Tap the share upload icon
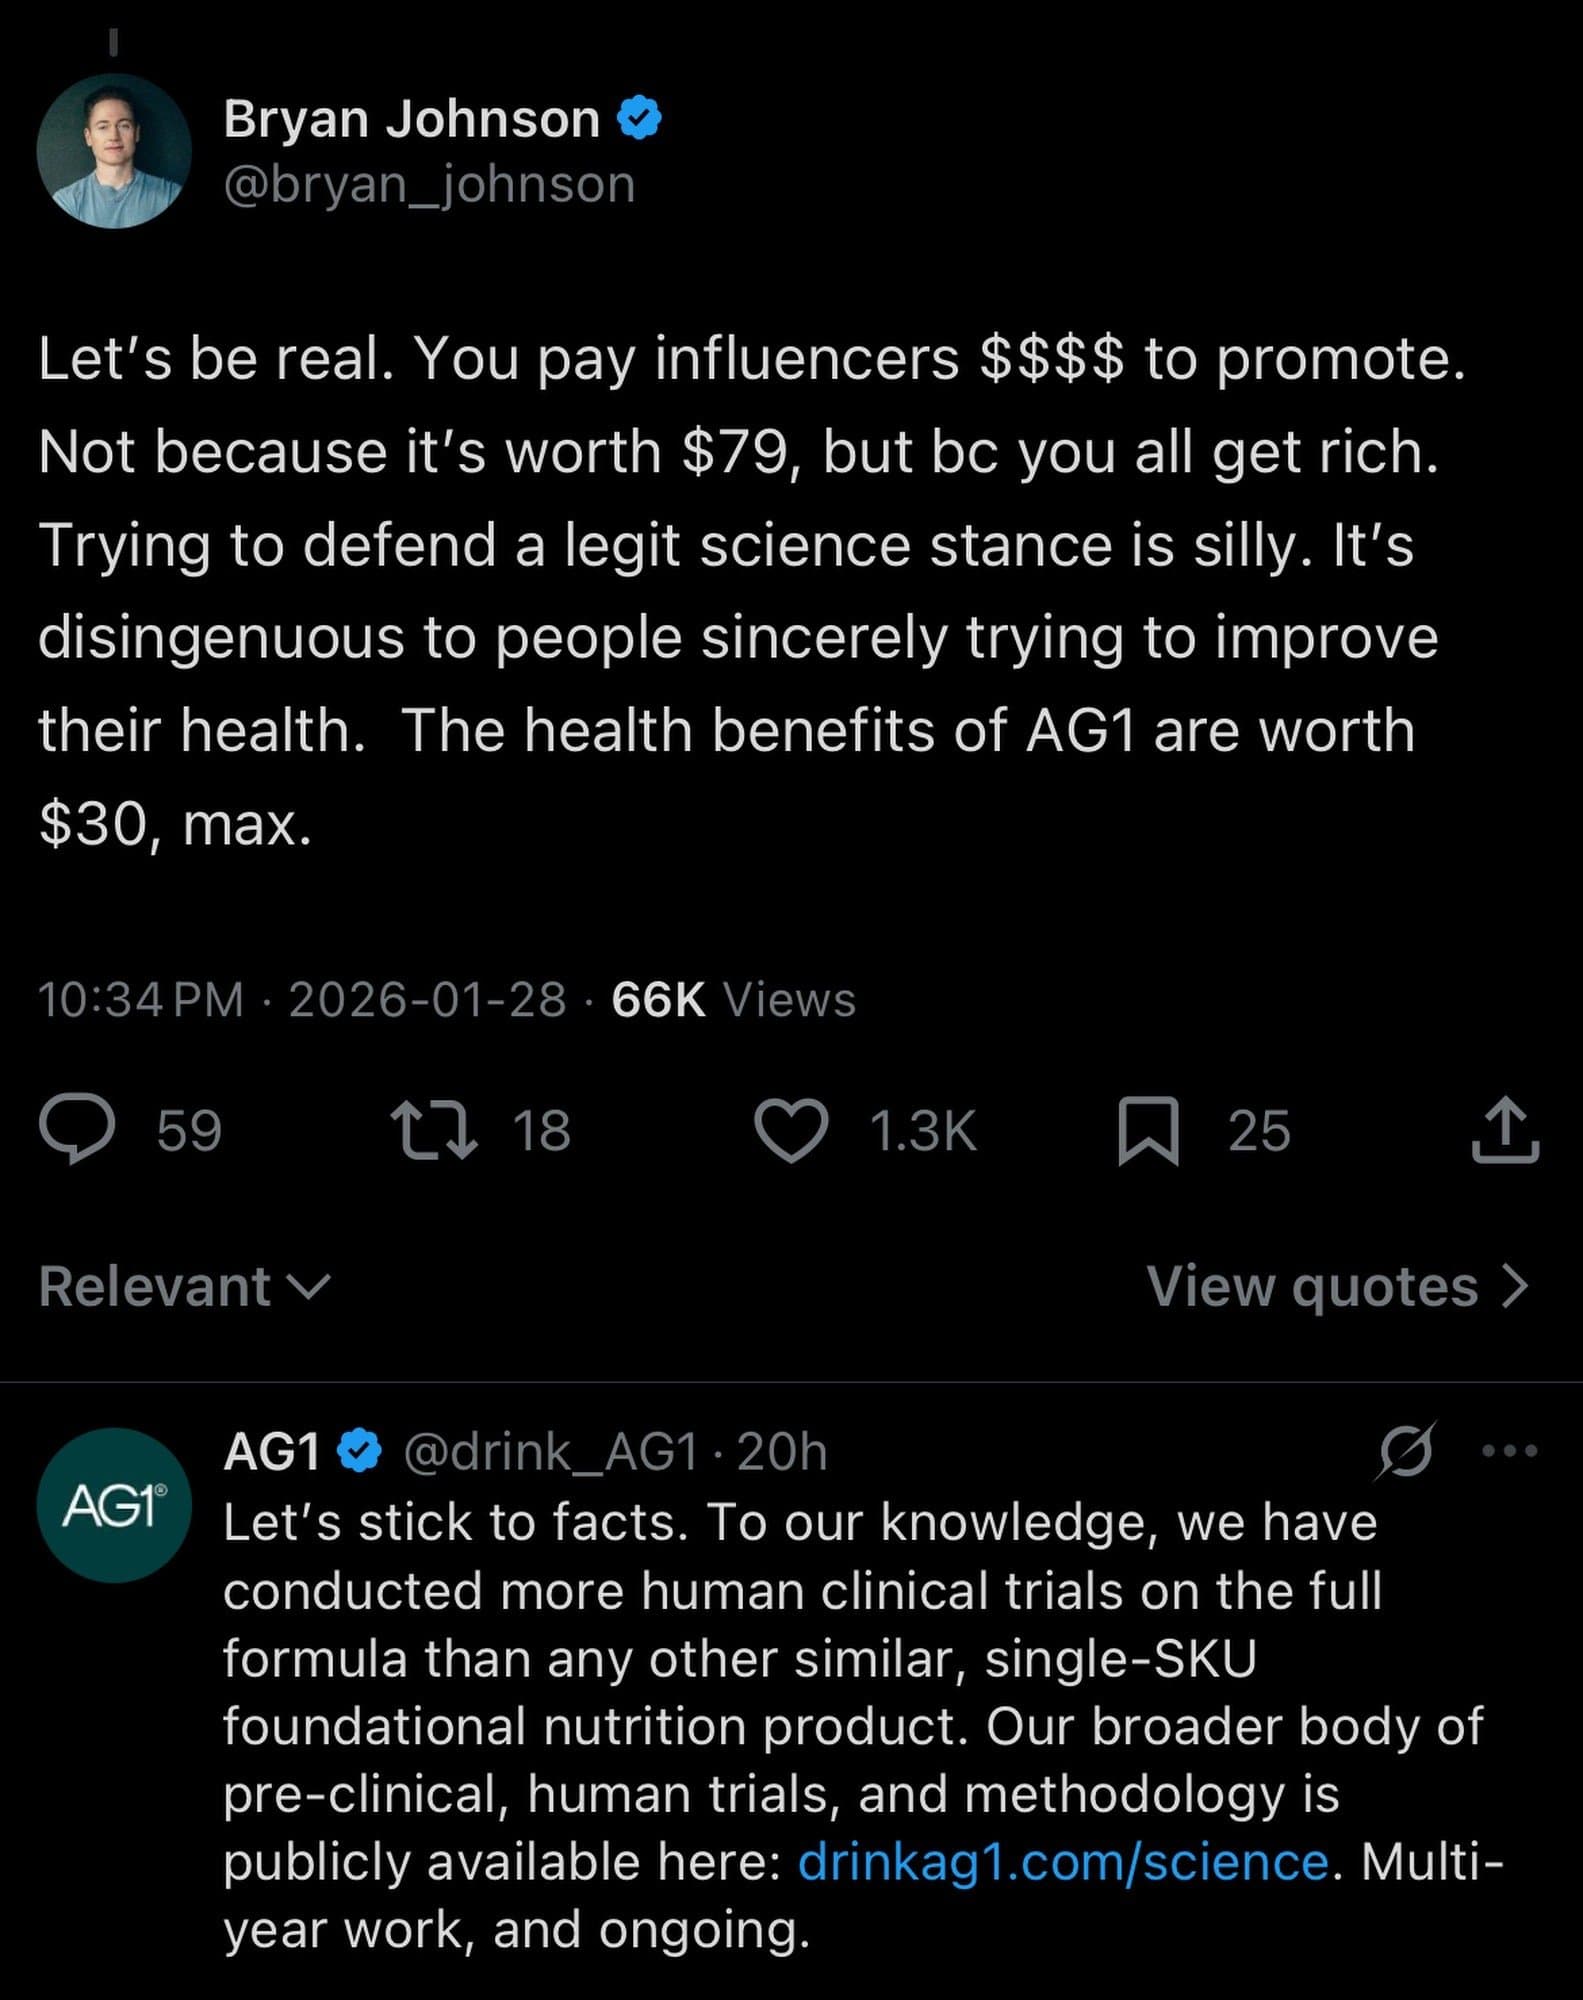The height and width of the screenshot is (2000, 1583). pos(1504,1130)
